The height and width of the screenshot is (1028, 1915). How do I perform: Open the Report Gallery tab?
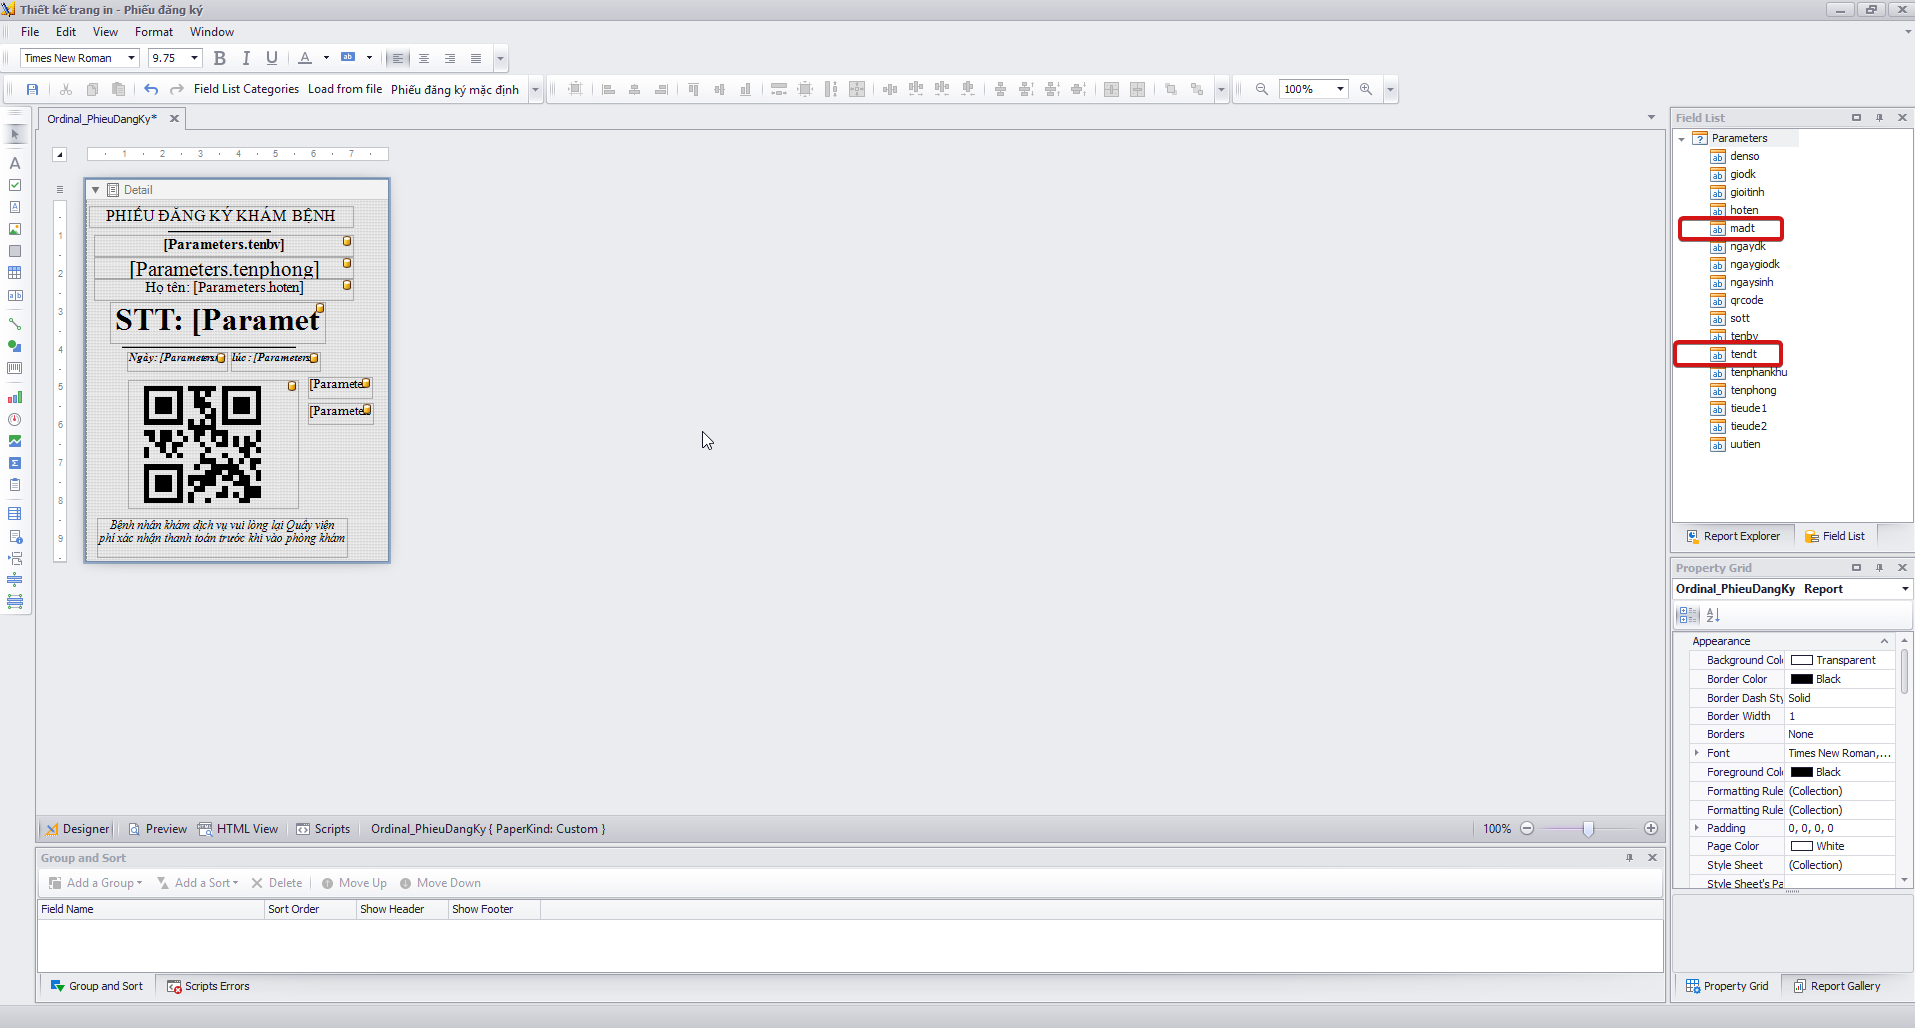(x=1836, y=986)
